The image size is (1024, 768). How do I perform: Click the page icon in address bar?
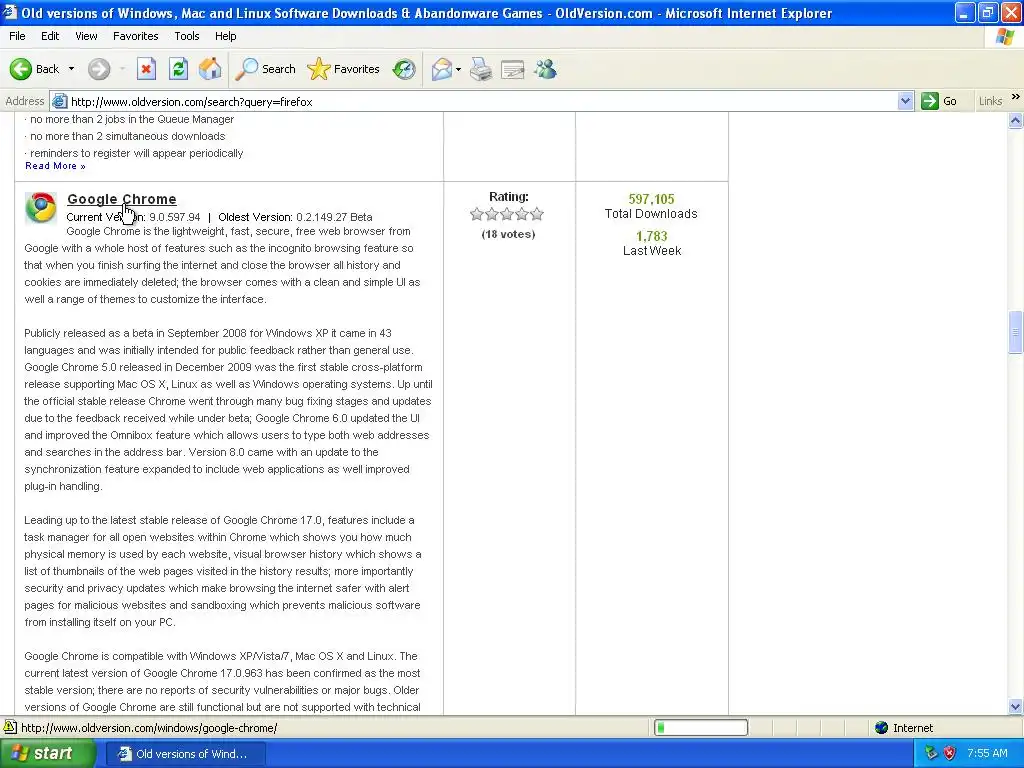pos(59,101)
